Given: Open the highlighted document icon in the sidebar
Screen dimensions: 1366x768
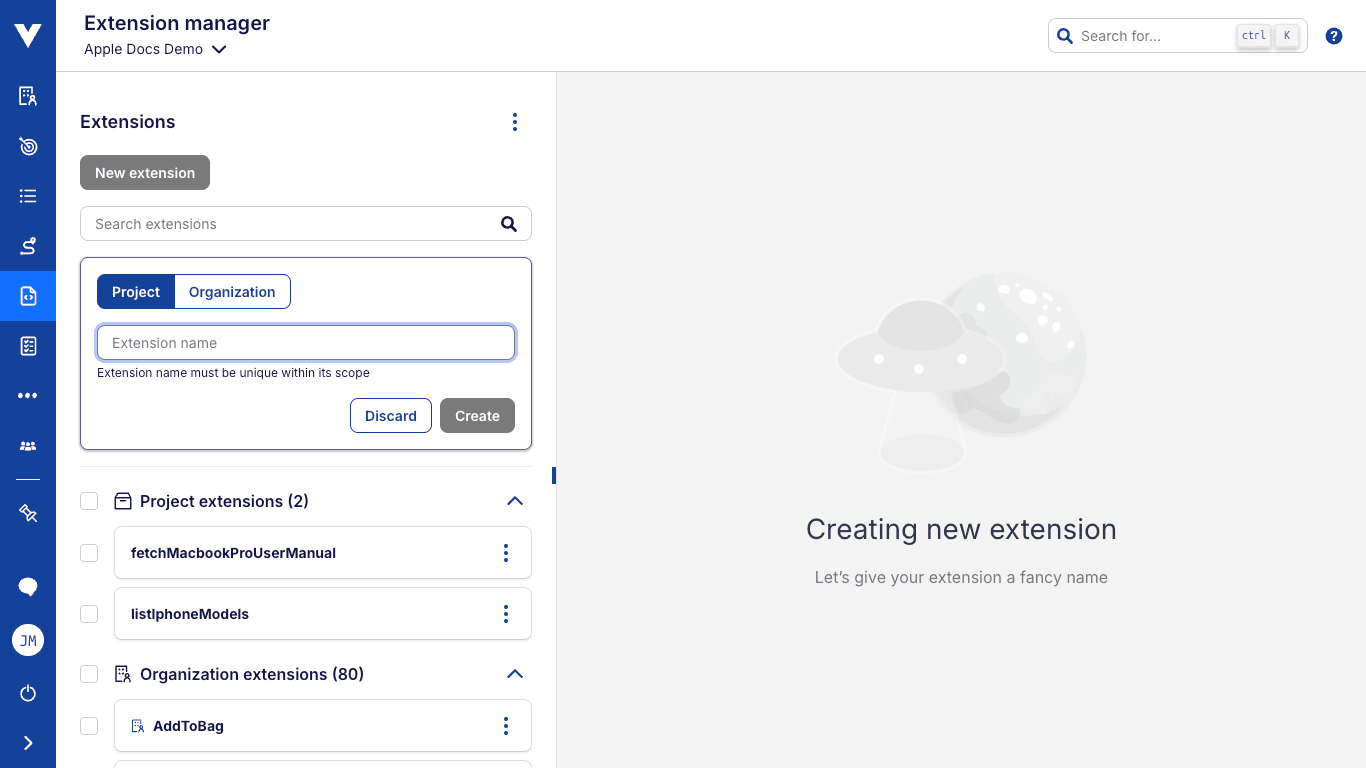Looking at the screenshot, I should click(27, 296).
